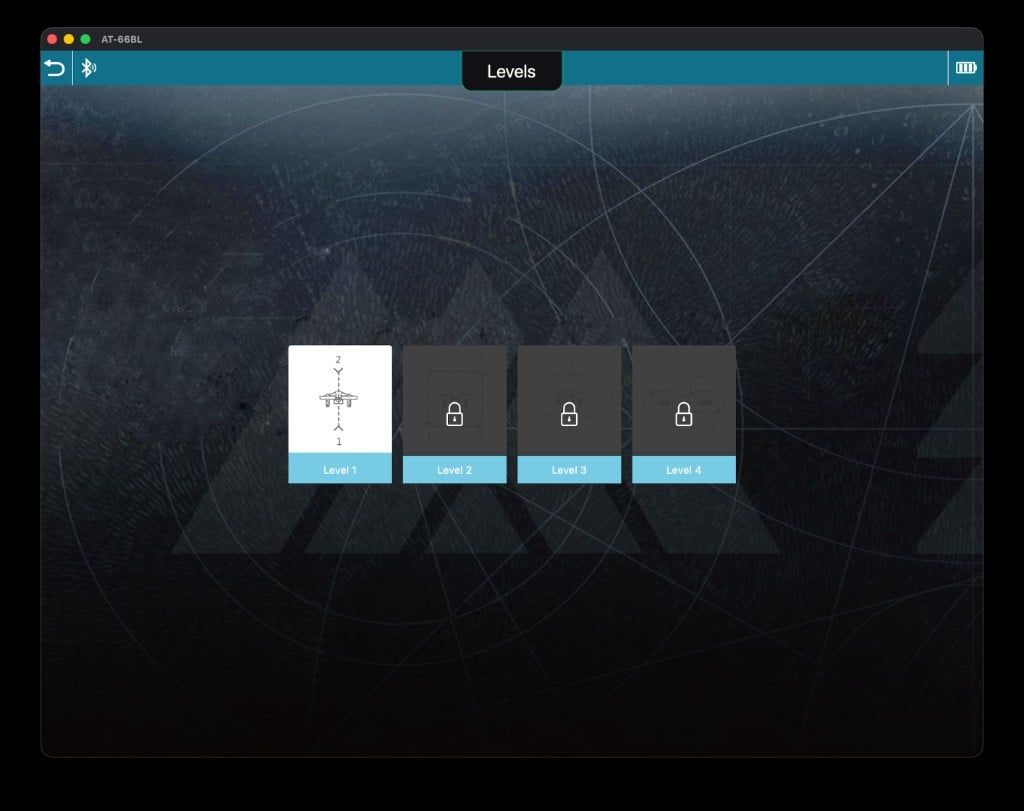Open the Bluetooth connection icon
The width and height of the screenshot is (1024, 811).
coord(88,68)
